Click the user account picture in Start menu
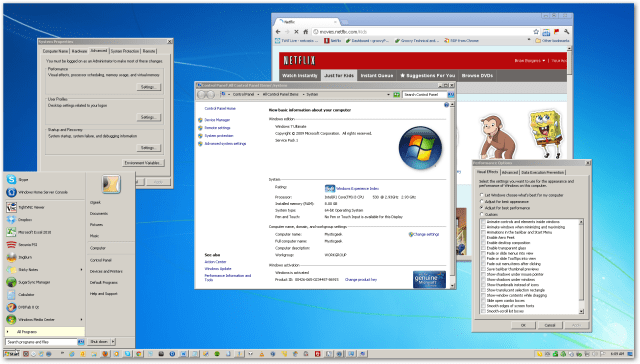 tap(111, 184)
